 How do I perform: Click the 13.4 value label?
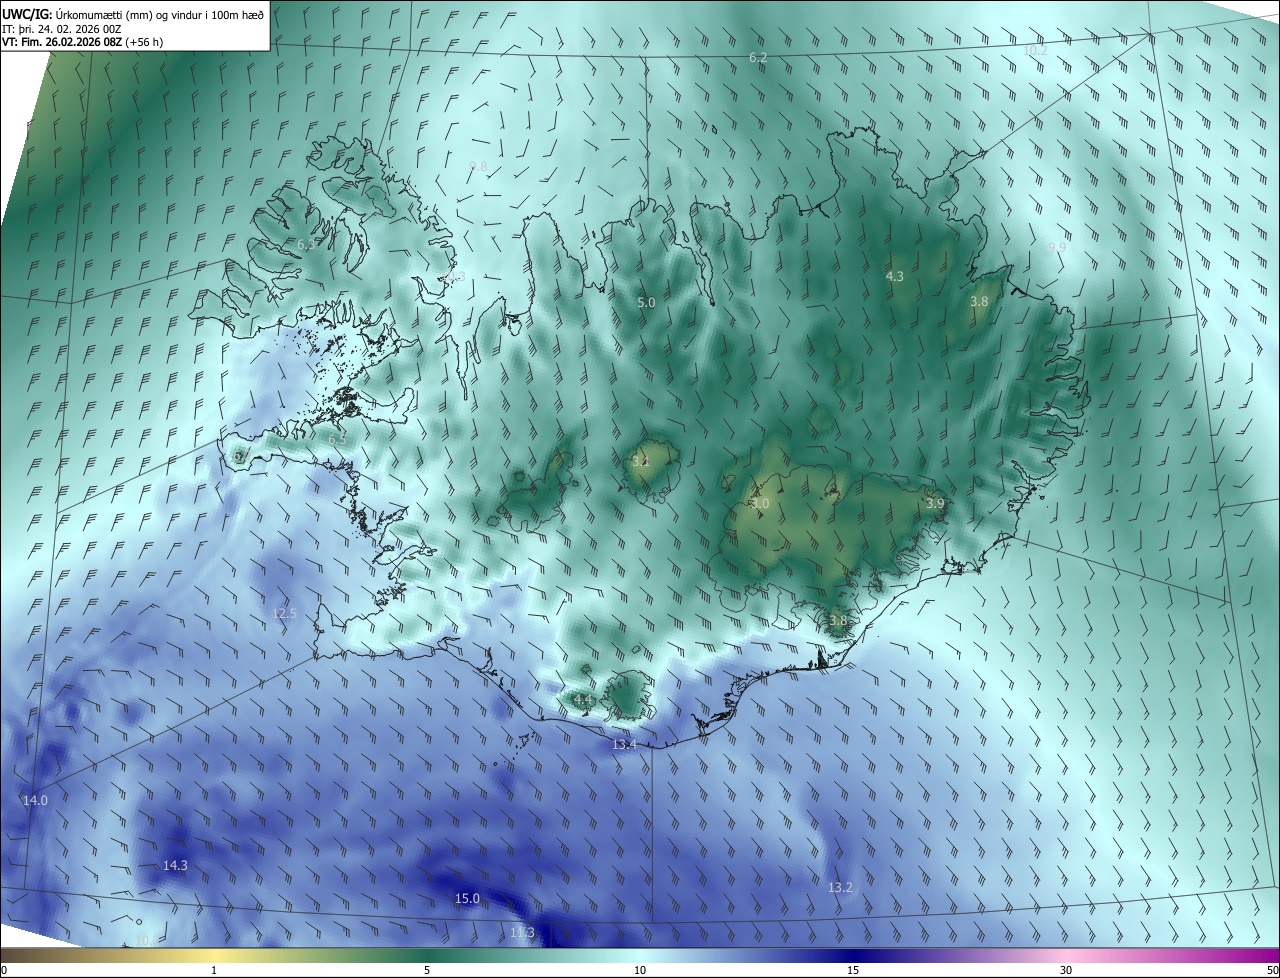(x=624, y=744)
